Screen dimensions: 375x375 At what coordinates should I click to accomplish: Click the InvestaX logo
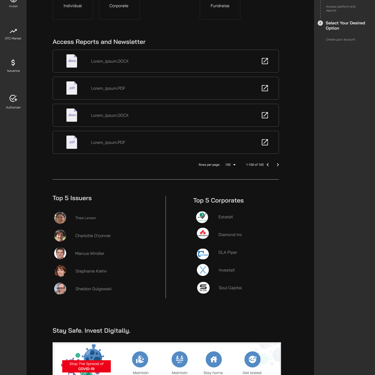pyautogui.click(x=203, y=270)
